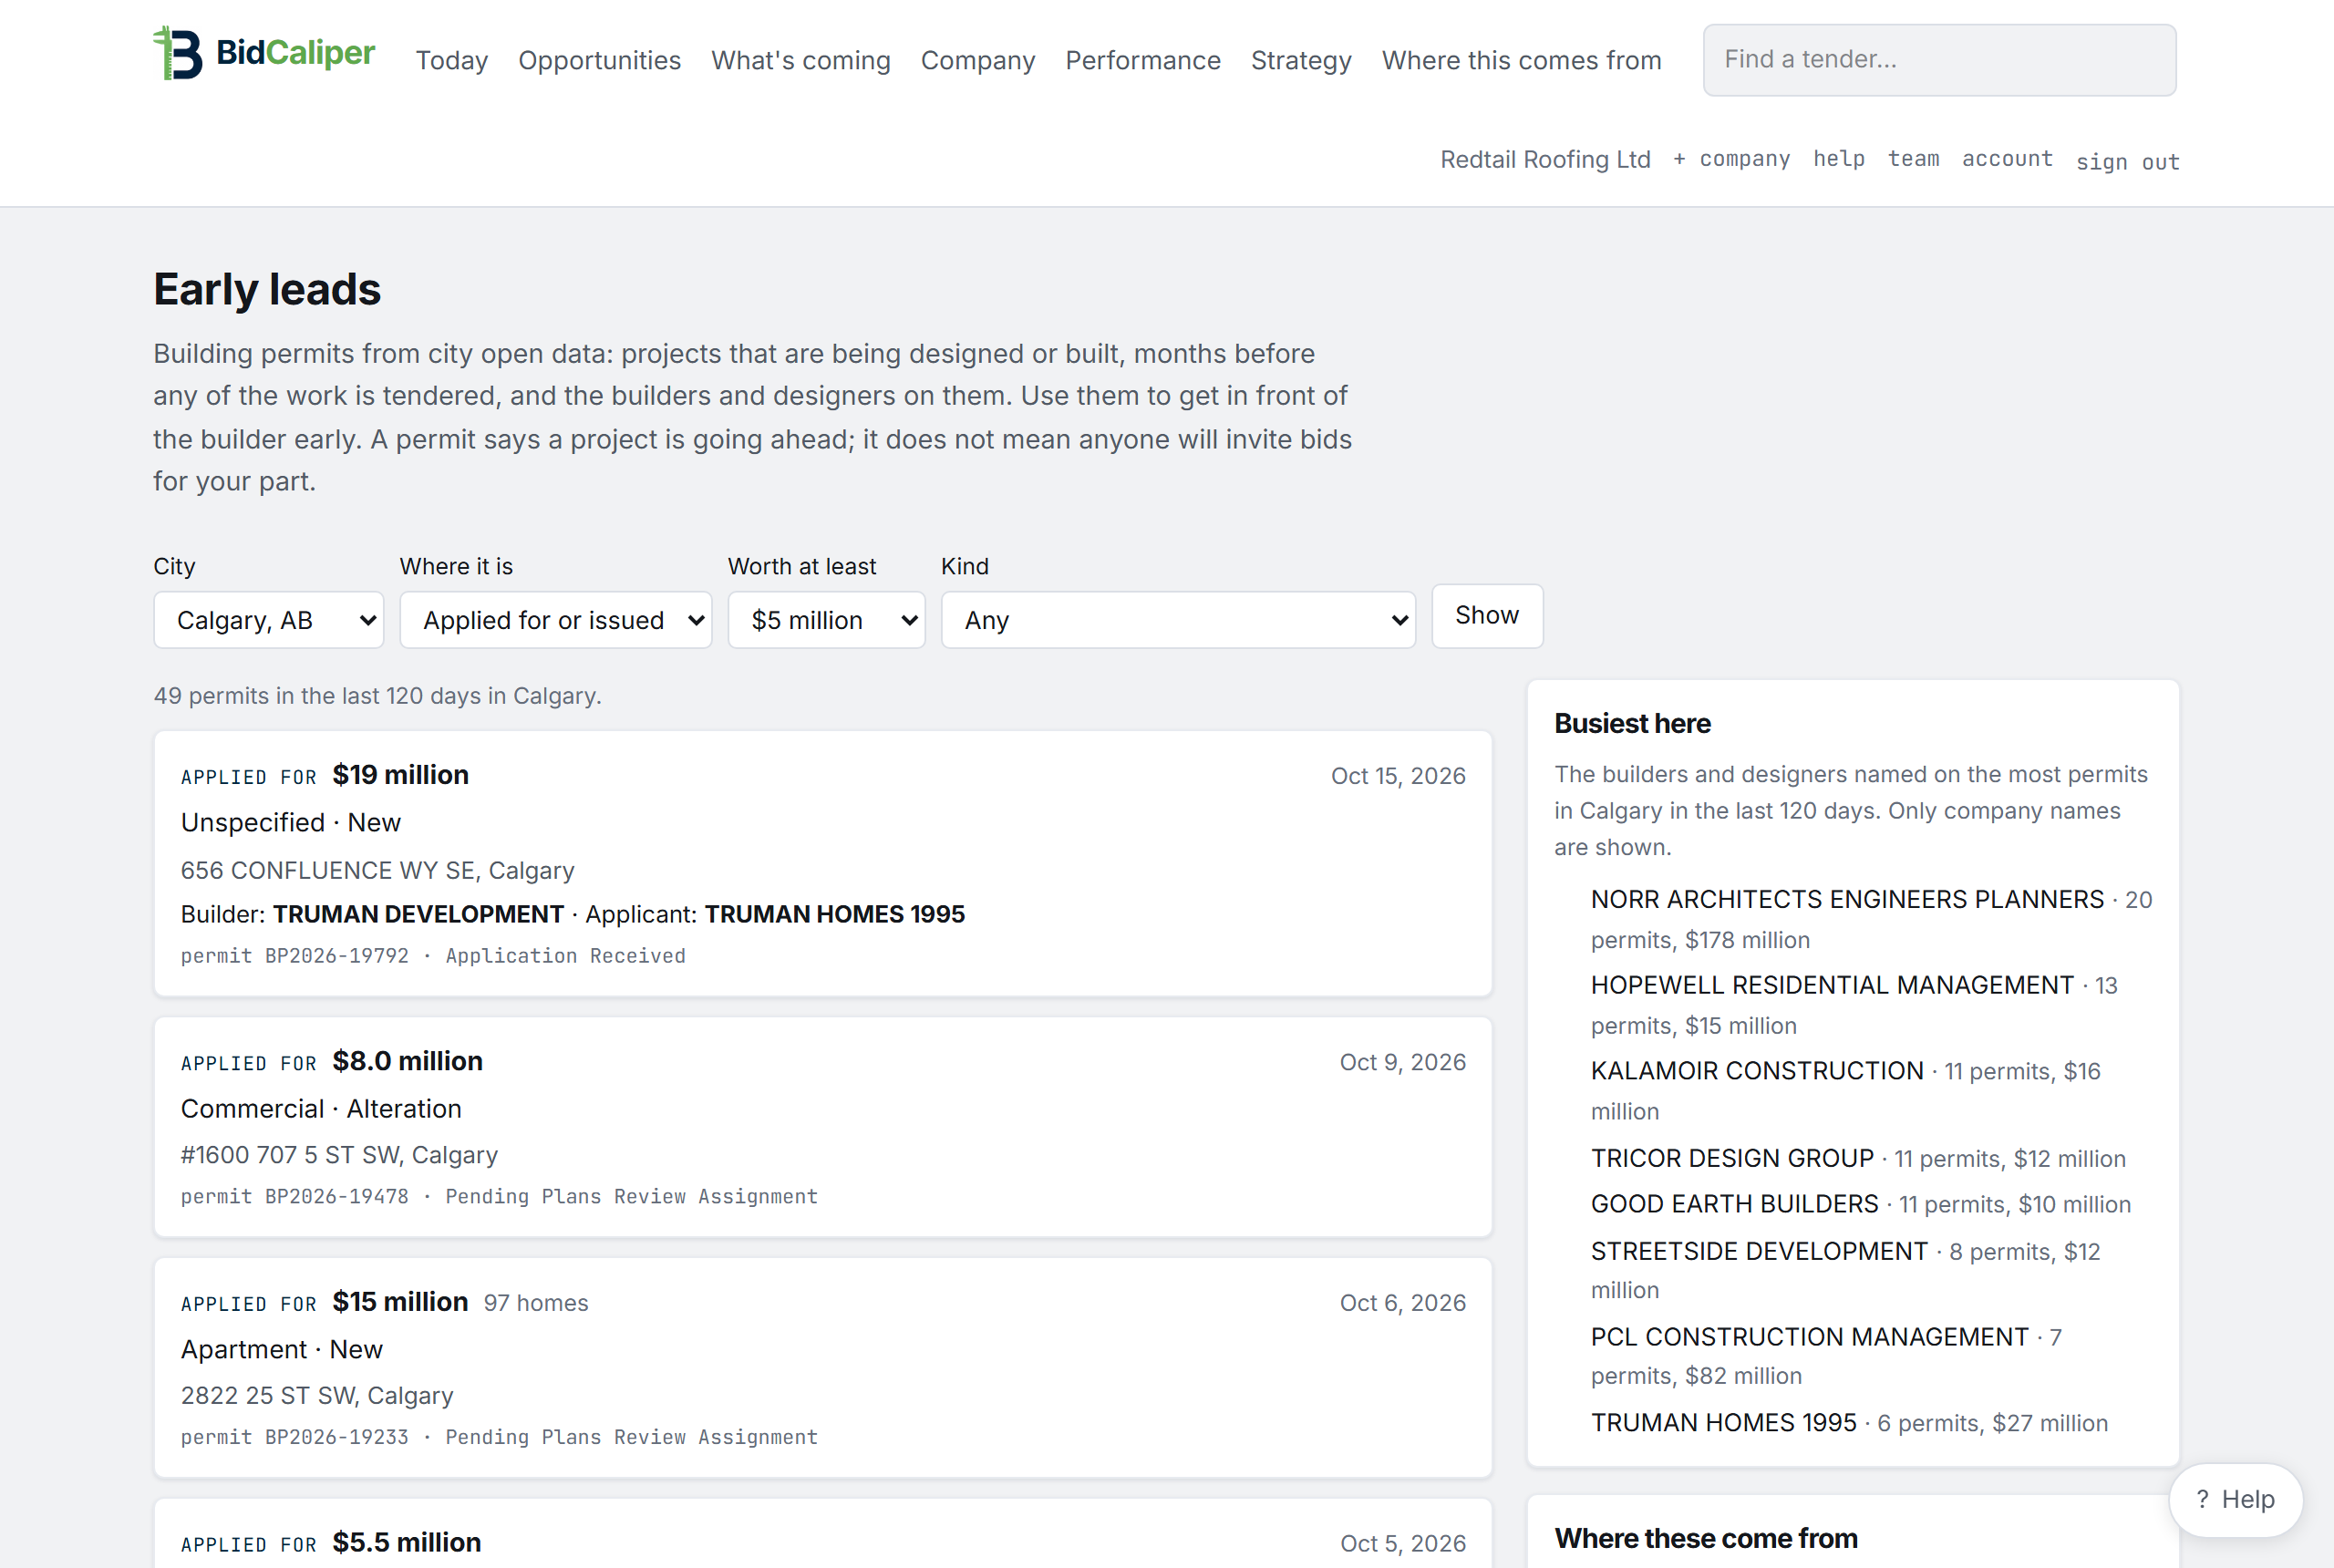Click PCL CONSTRUCTION MANAGEMENT in Busiest here
2334x1568 pixels.
tap(1809, 1337)
